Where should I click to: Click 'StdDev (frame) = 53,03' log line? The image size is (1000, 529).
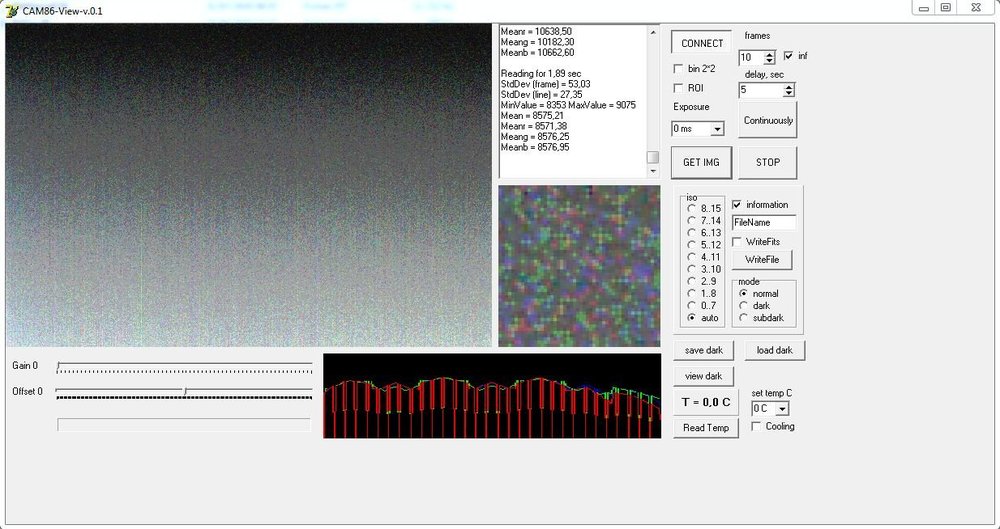pos(545,84)
